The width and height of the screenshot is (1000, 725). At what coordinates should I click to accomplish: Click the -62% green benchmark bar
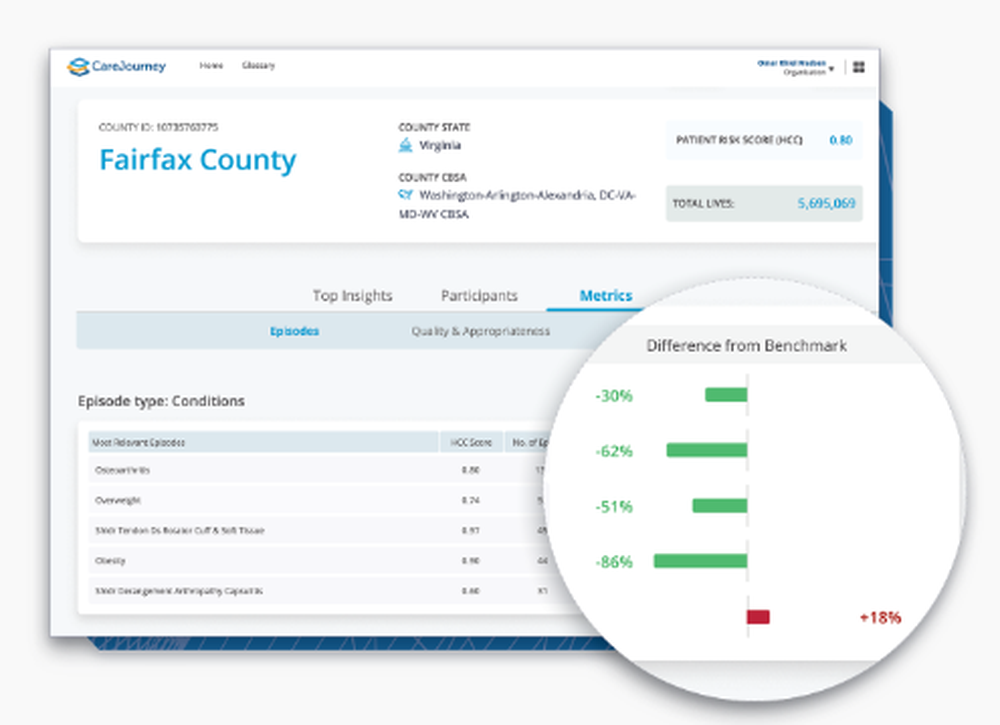point(707,450)
